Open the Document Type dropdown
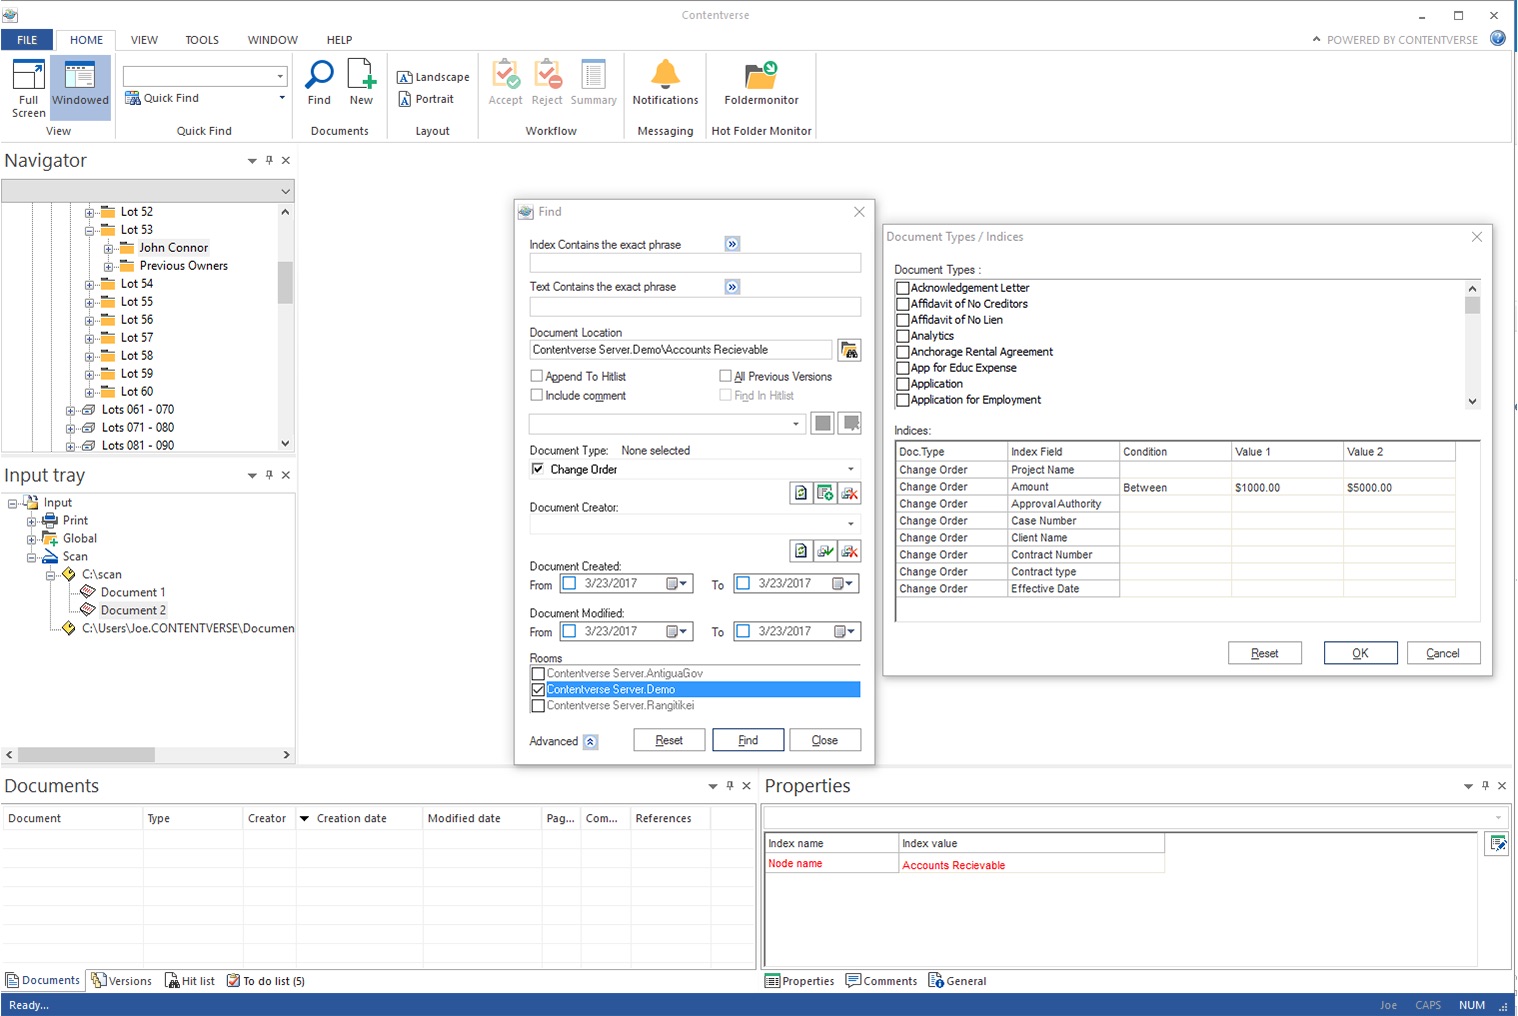 coord(851,469)
